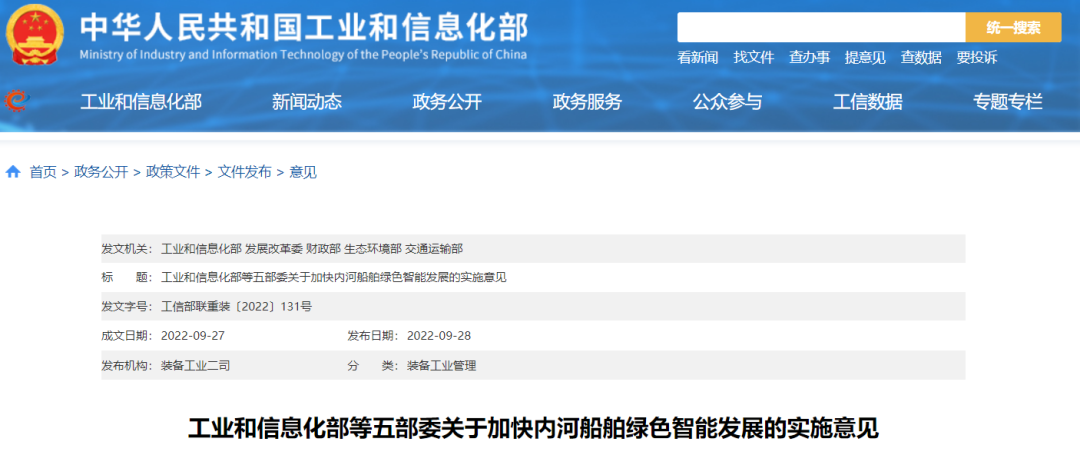Select 专题专栏 navigation item
Screen dimensions: 1080x475
(1008, 102)
